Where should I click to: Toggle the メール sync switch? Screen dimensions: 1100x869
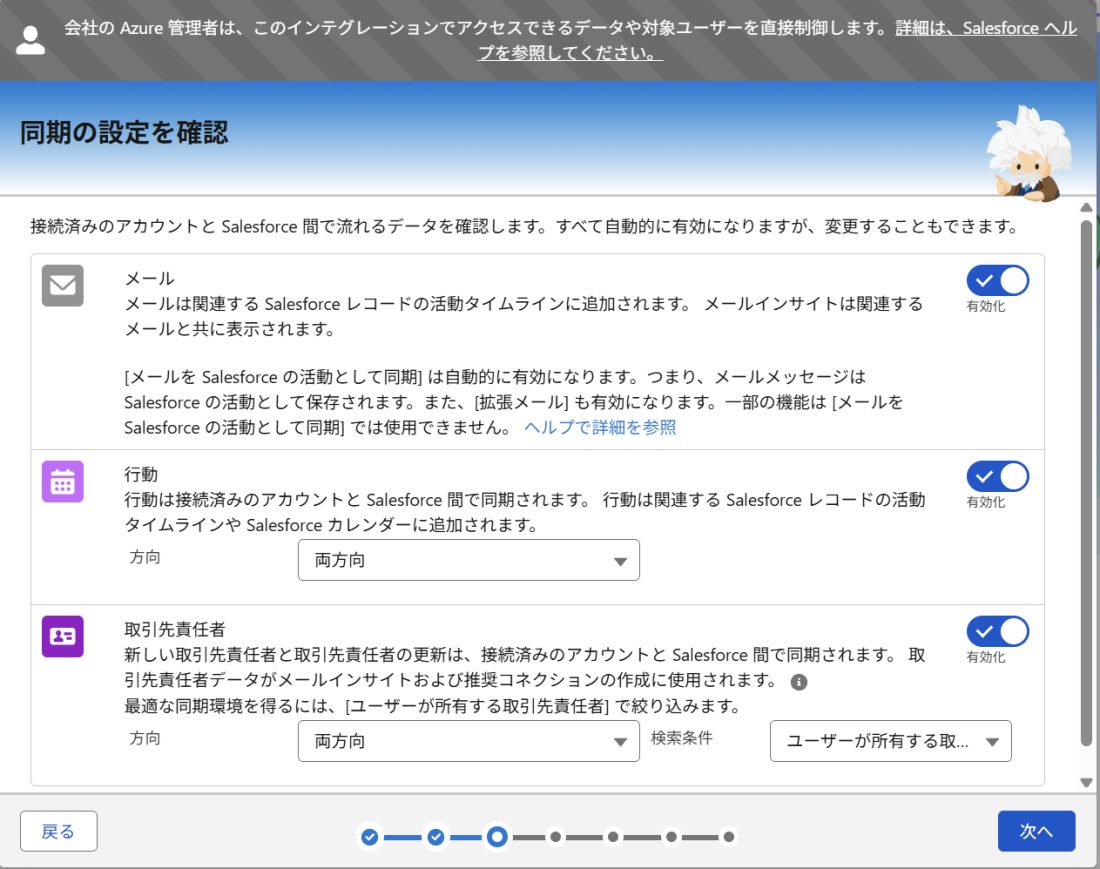pos(998,281)
